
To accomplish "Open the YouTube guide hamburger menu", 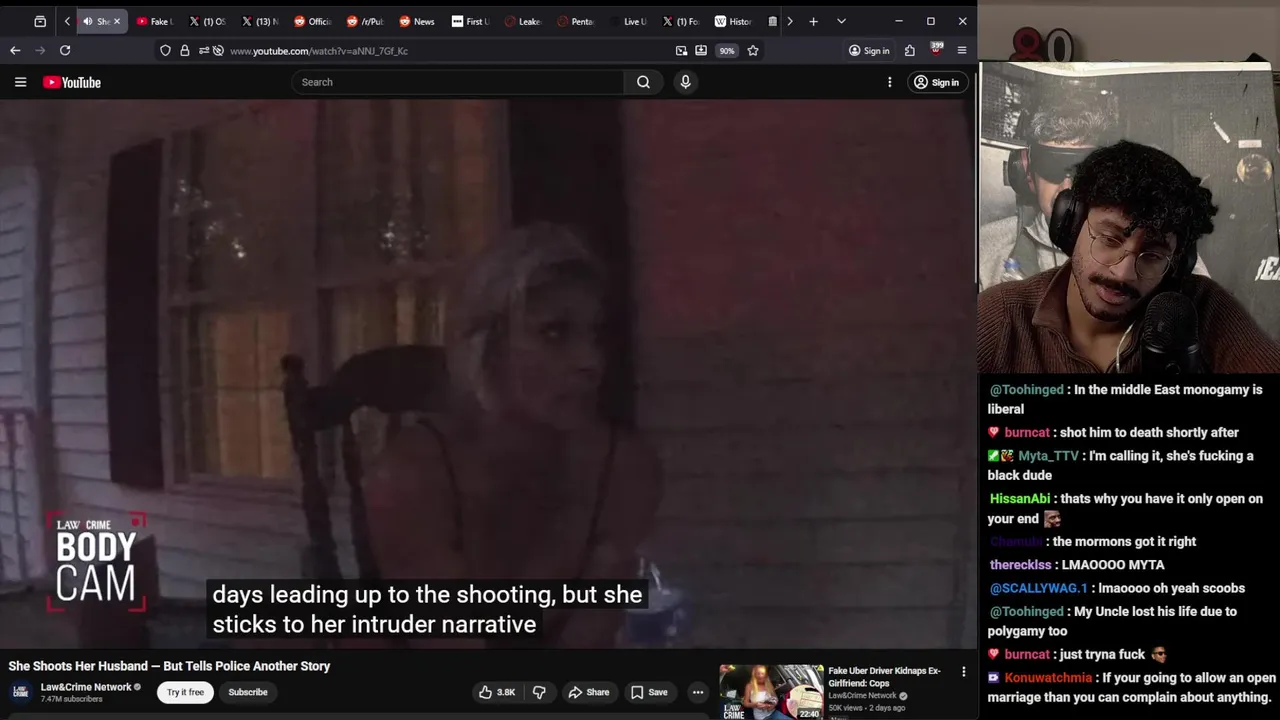I will point(20,82).
